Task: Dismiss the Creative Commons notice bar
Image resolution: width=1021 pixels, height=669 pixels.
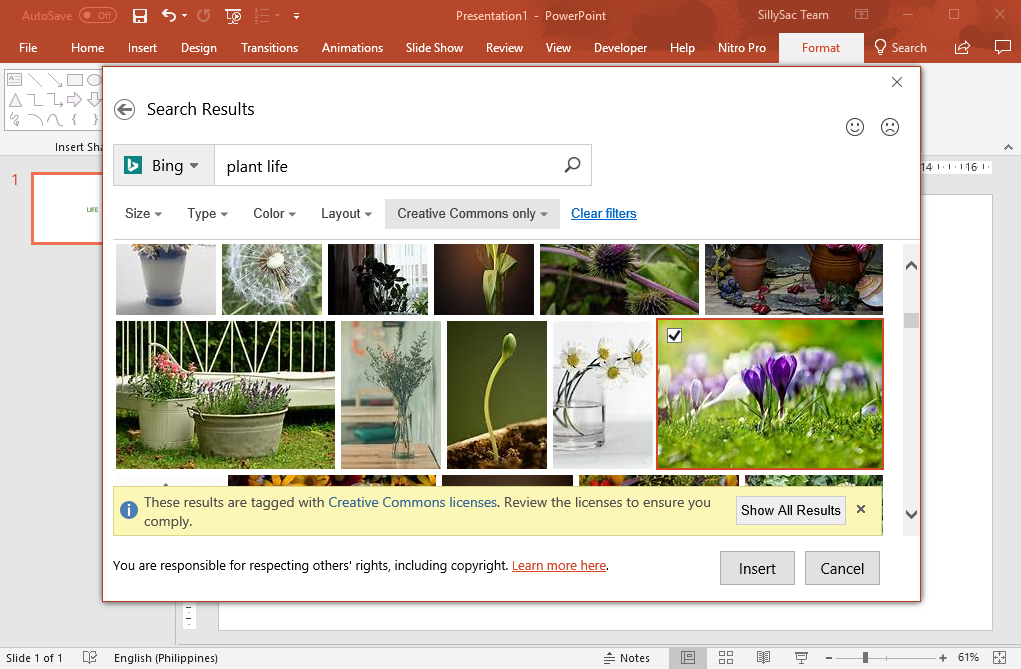Action: (x=861, y=510)
